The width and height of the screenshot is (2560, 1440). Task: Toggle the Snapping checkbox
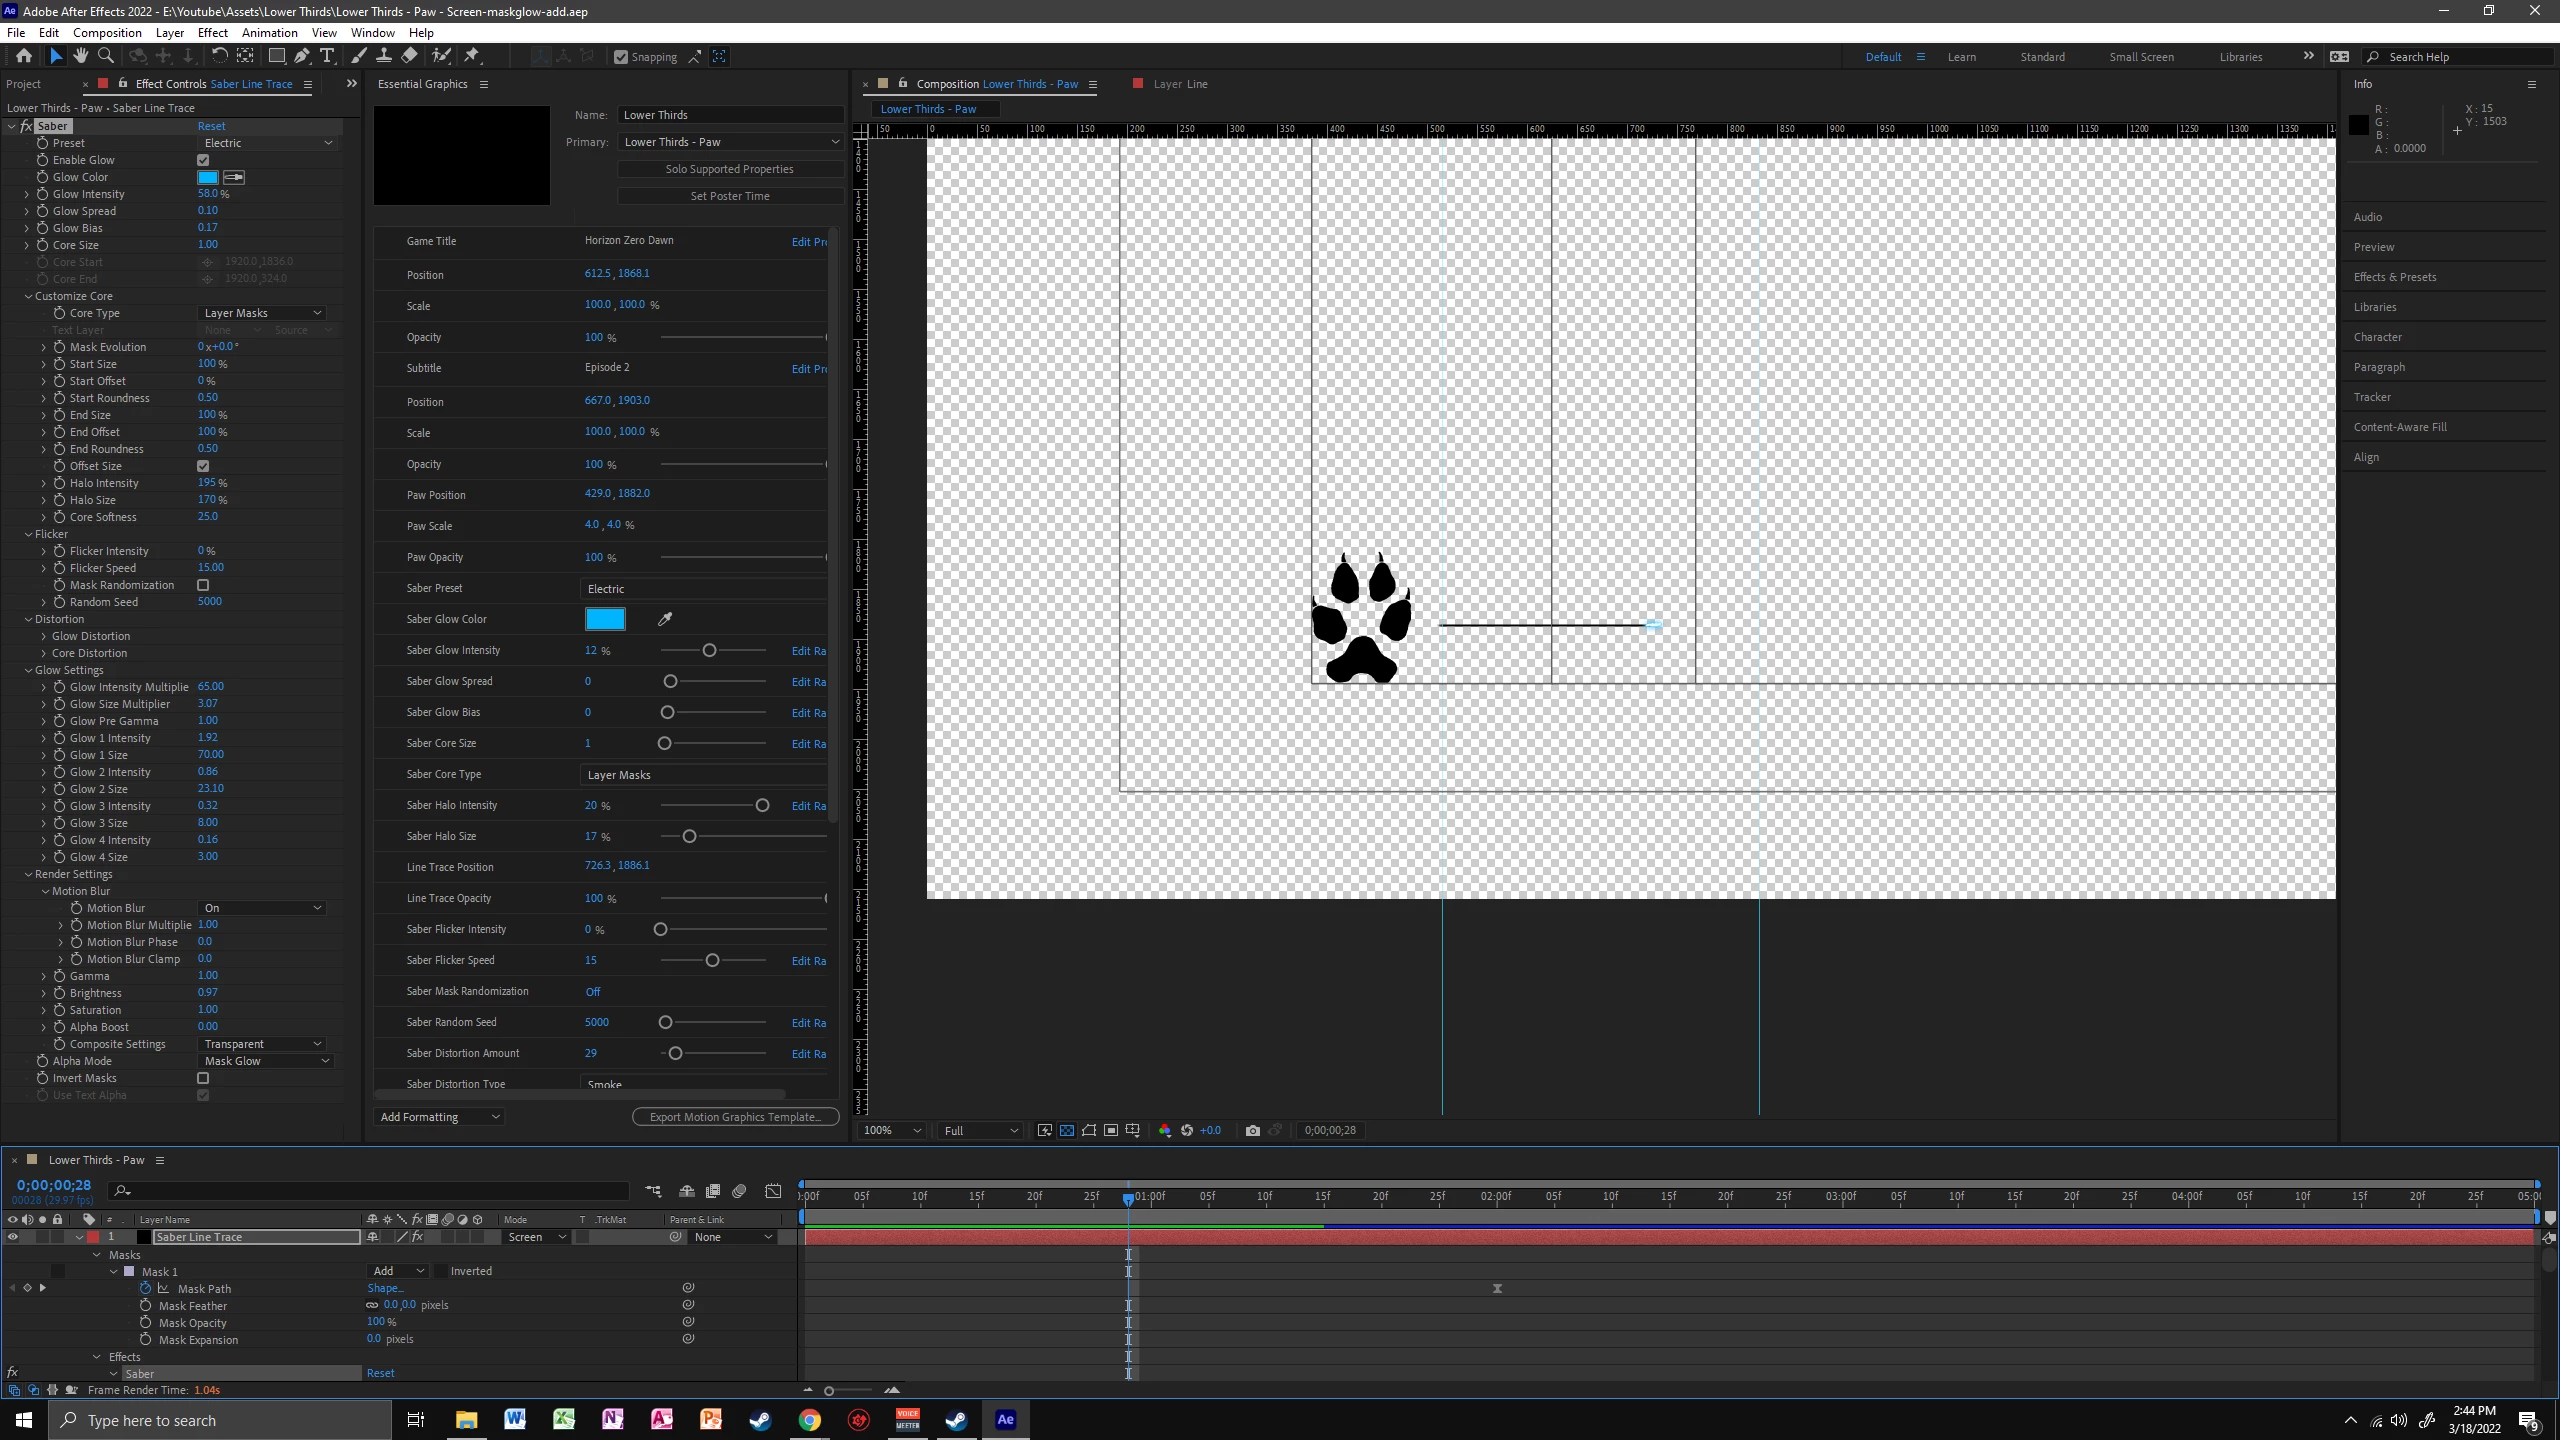coord(621,57)
